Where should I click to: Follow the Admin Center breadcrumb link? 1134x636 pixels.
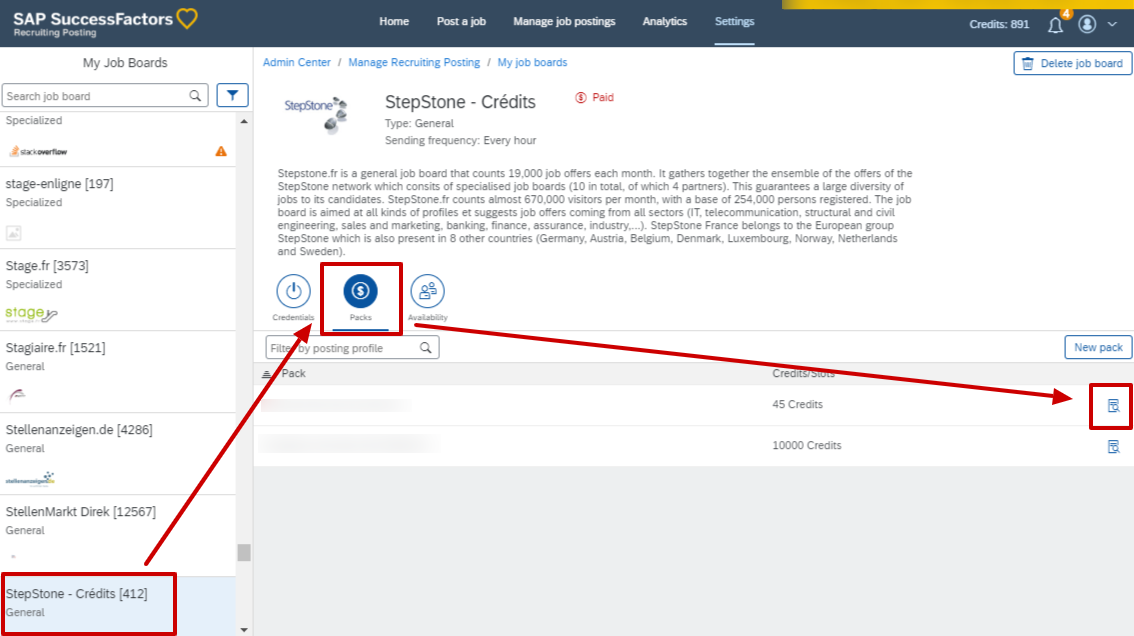(297, 62)
